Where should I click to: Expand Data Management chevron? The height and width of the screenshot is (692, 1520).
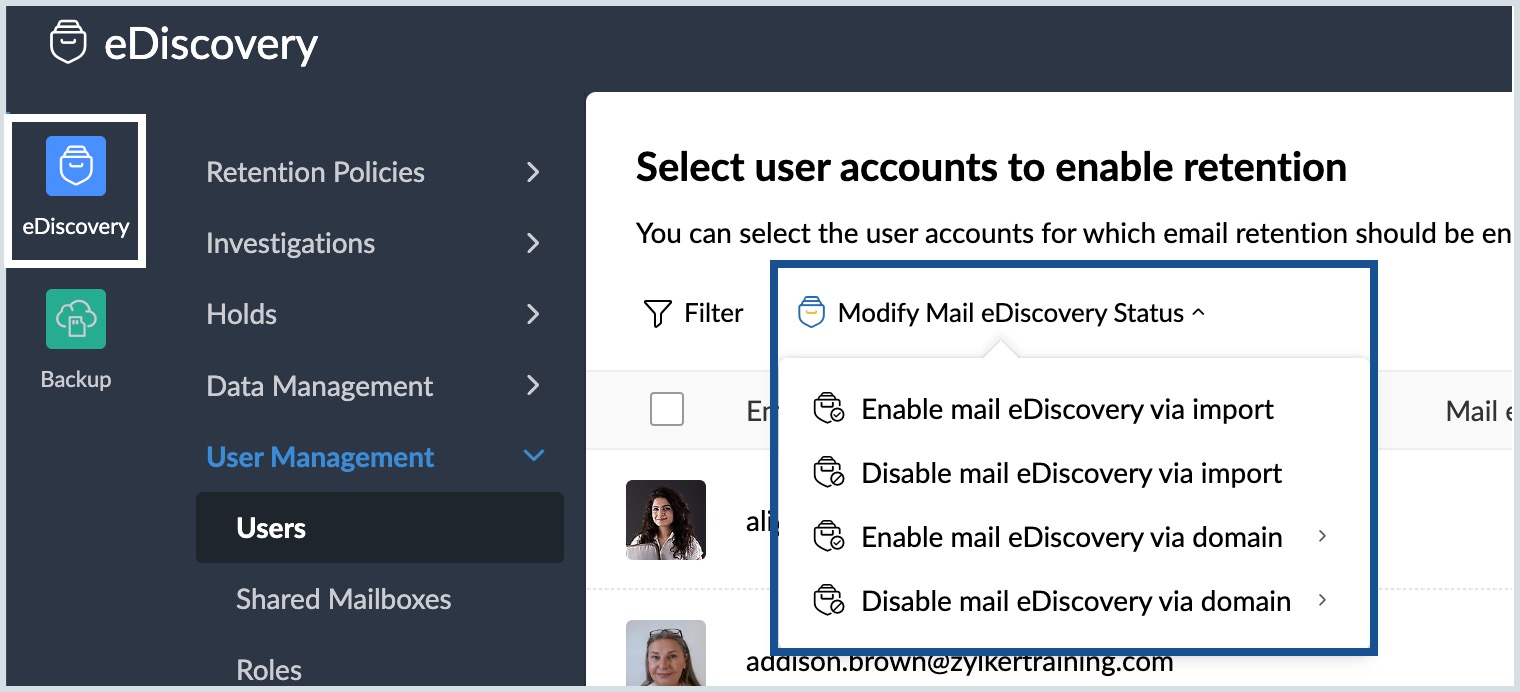pos(533,386)
